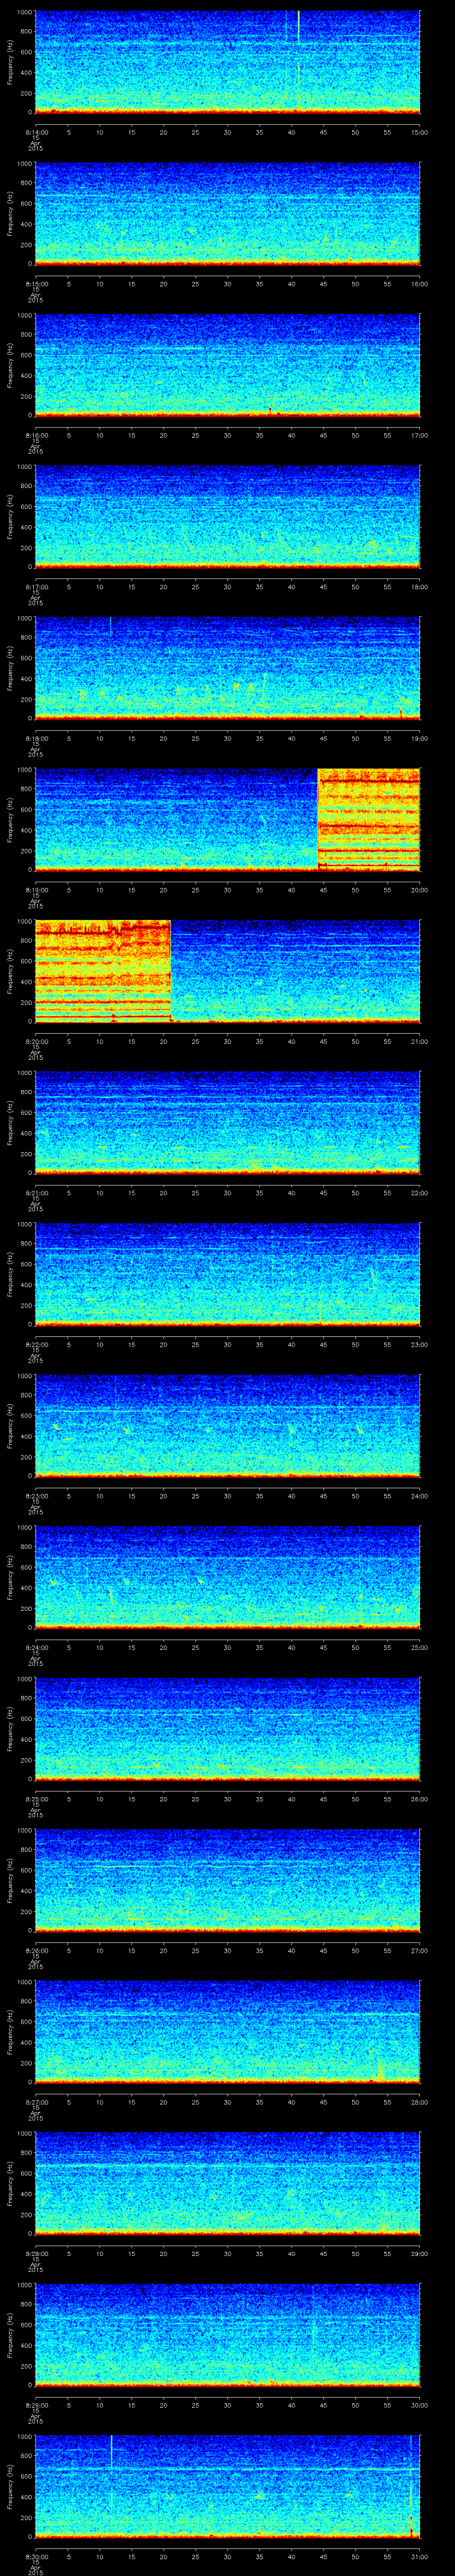Click the spectrogram panel starting at 8:29:00

[227, 2334]
